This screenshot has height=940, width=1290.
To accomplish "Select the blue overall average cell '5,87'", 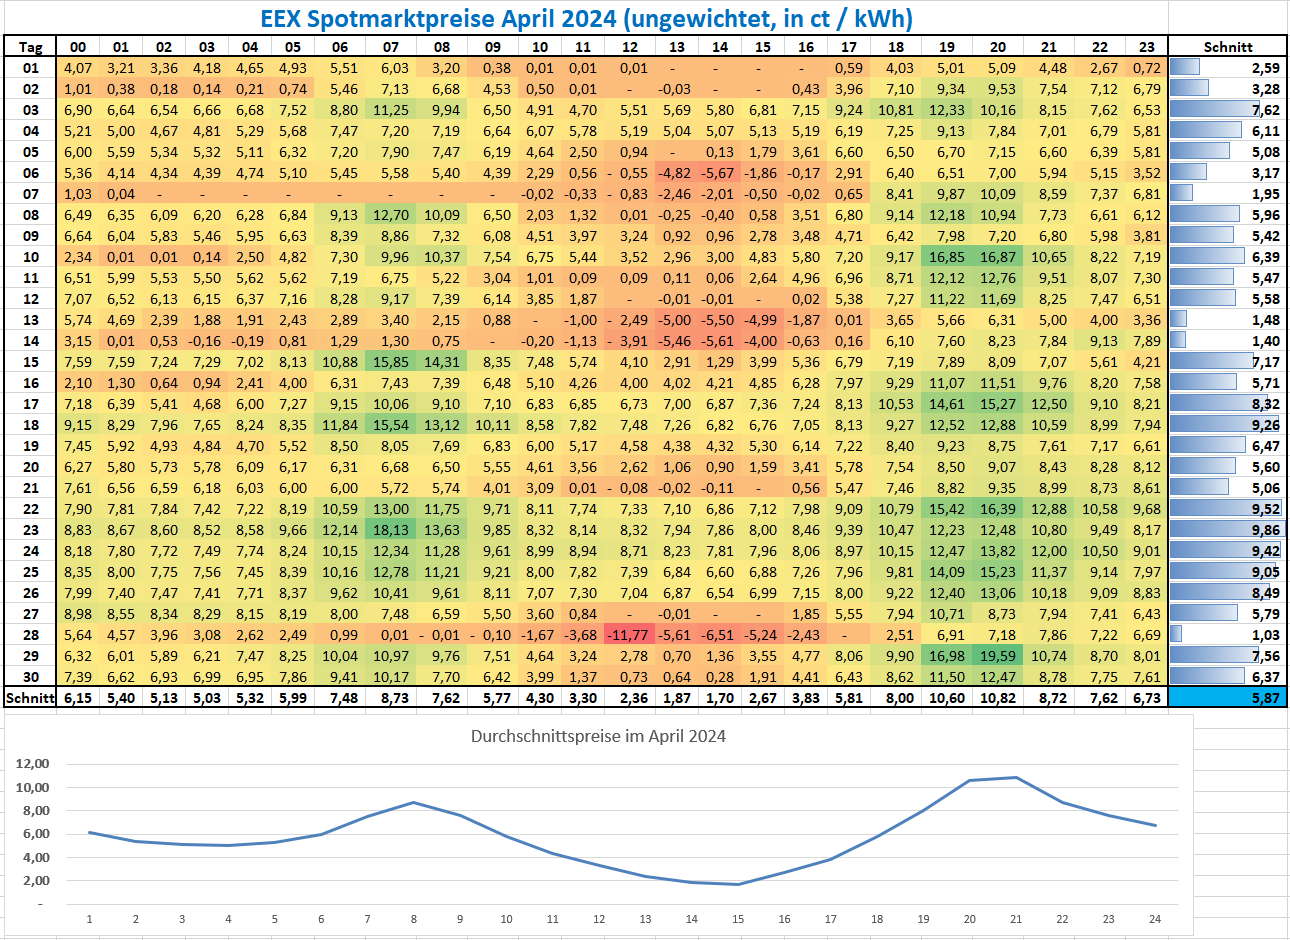I will [x=1228, y=698].
